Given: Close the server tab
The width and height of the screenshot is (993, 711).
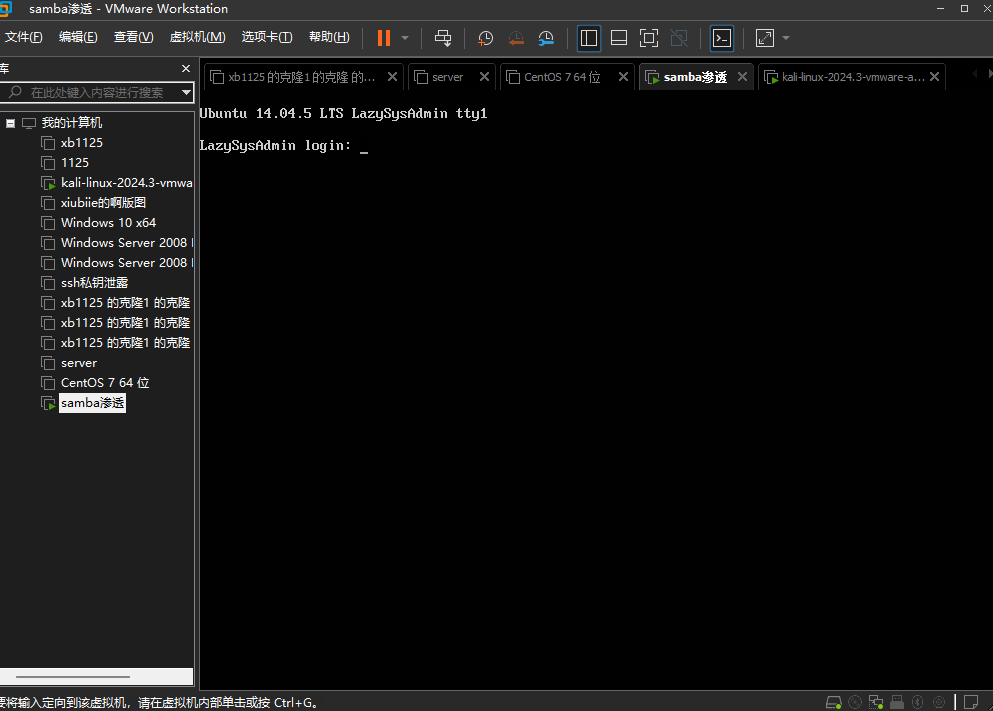Looking at the screenshot, I should [484, 77].
